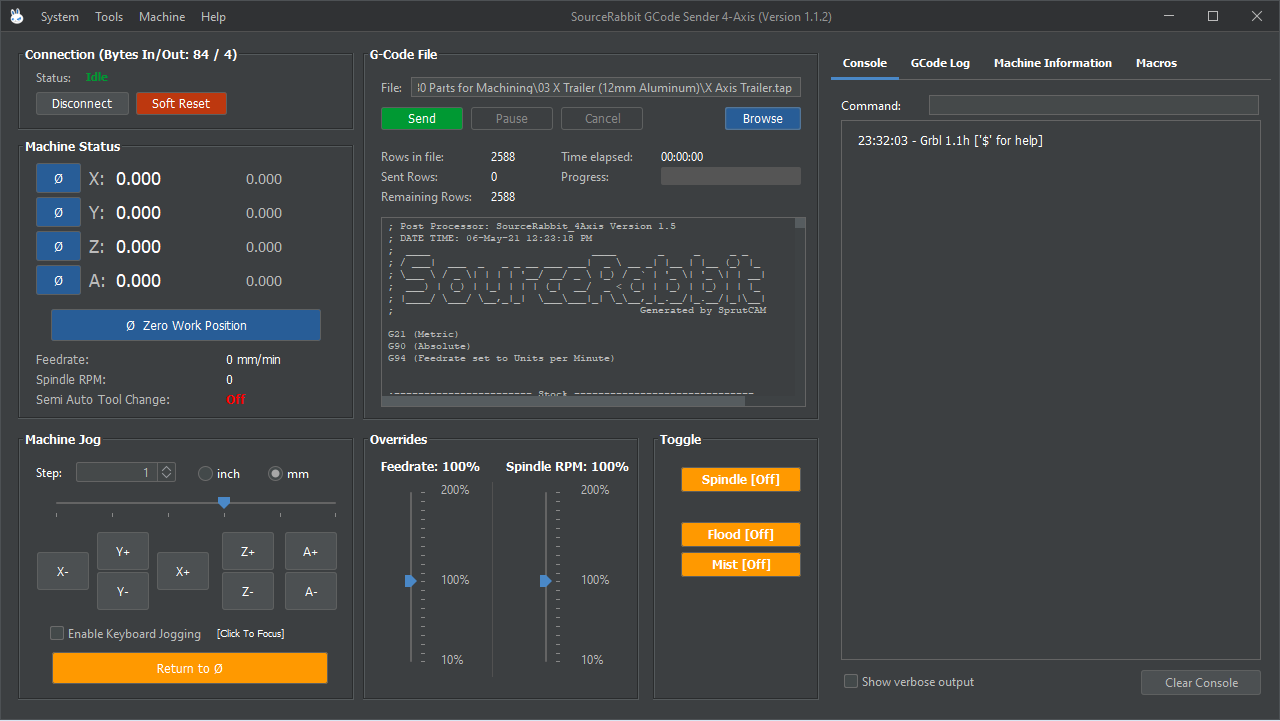Image resolution: width=1280 pixels, height=721 pixels.
Task: Click the Feedrate 0 mm/min value
Action: [x=253, y=360]
